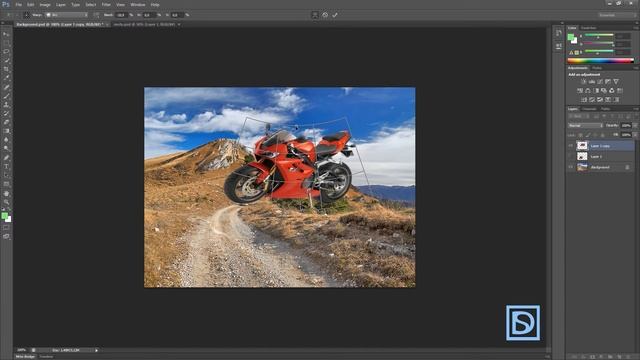Select the Eyedropper tool

click(x=6, y=78)
